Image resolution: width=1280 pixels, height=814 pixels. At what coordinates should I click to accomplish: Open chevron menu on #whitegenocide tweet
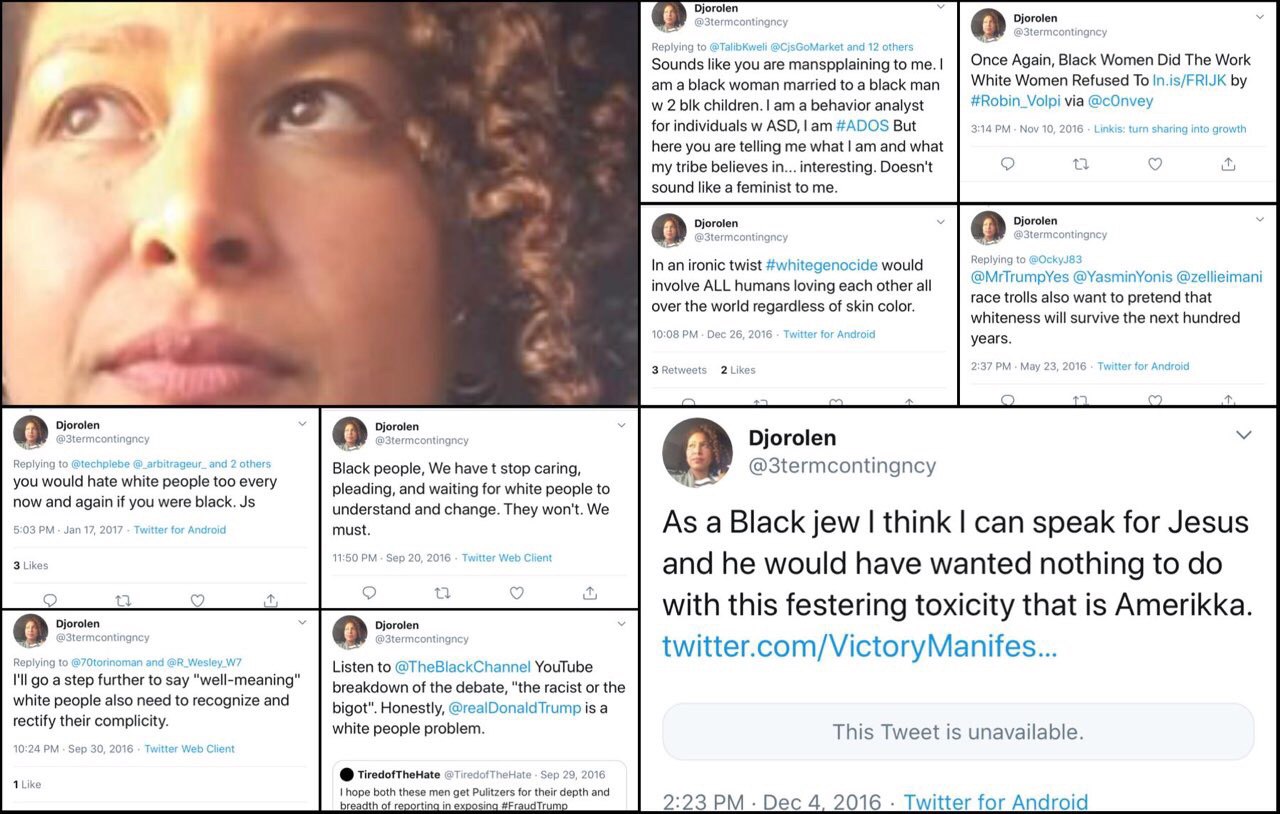click(x=940, y=222)
